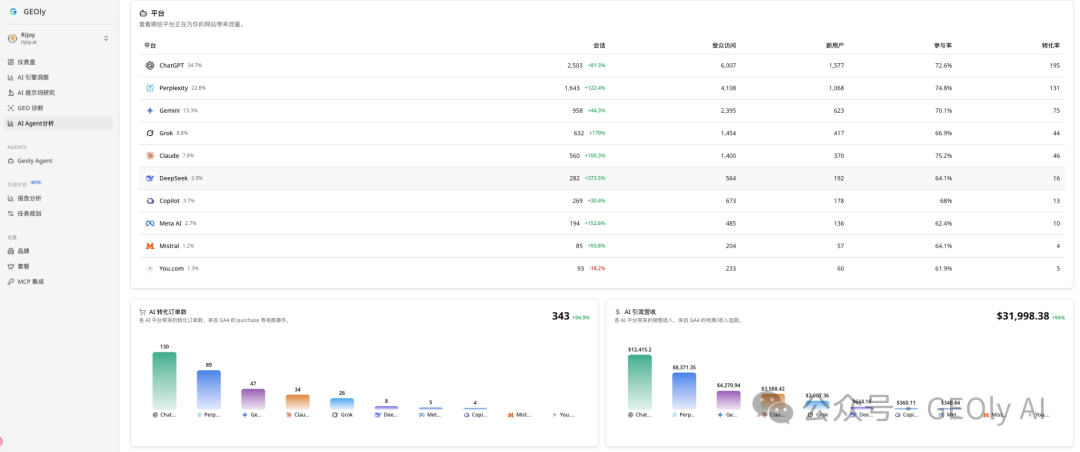Open the Rijoy workspace switcher chevron
Image resolution: width=1080 pixels, height=452 pixels.
(106, 39)
